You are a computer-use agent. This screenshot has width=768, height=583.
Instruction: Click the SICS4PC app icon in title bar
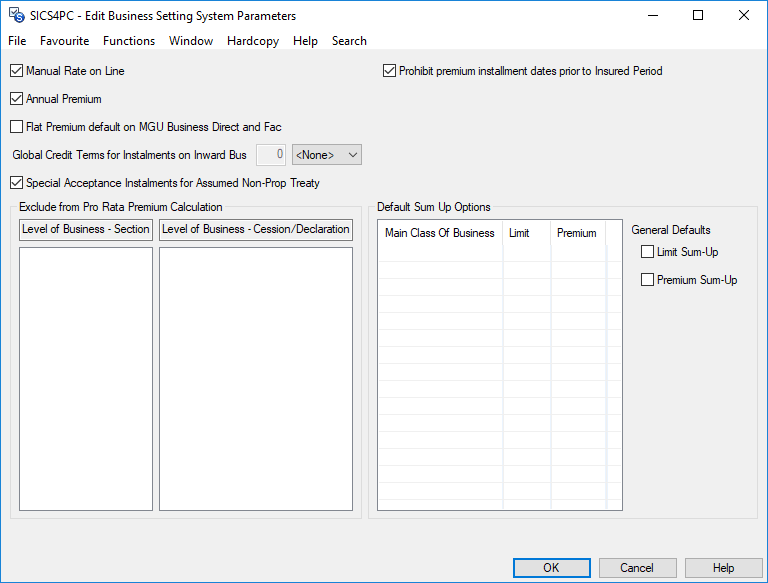point(16,16)
